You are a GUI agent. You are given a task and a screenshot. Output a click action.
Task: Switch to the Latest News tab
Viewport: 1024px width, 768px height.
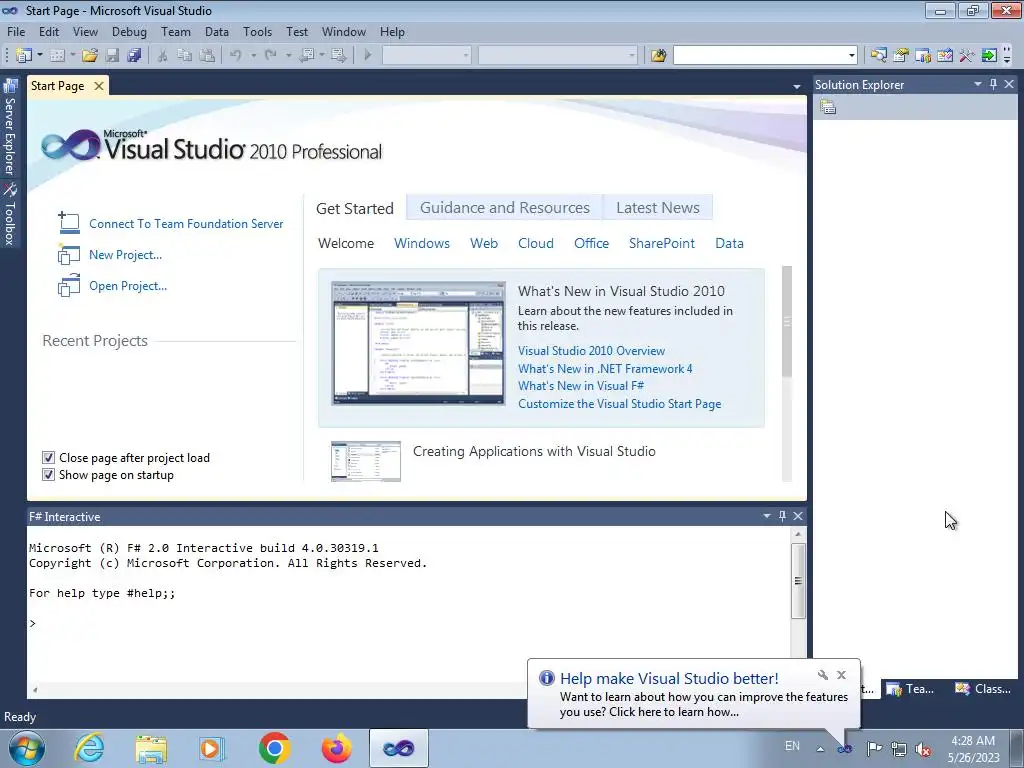[x=658, y=208]
